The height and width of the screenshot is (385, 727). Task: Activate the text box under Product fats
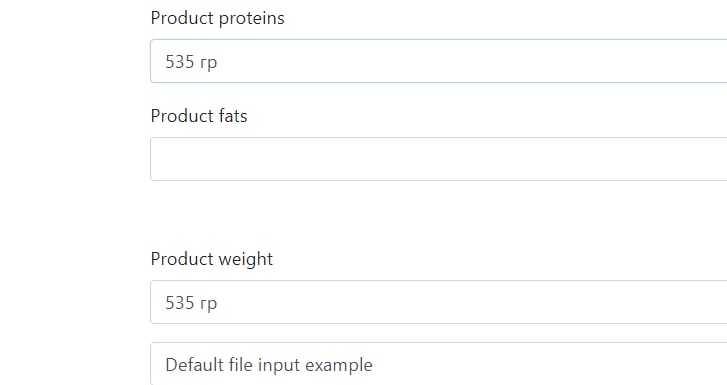(x=439, y=159)
